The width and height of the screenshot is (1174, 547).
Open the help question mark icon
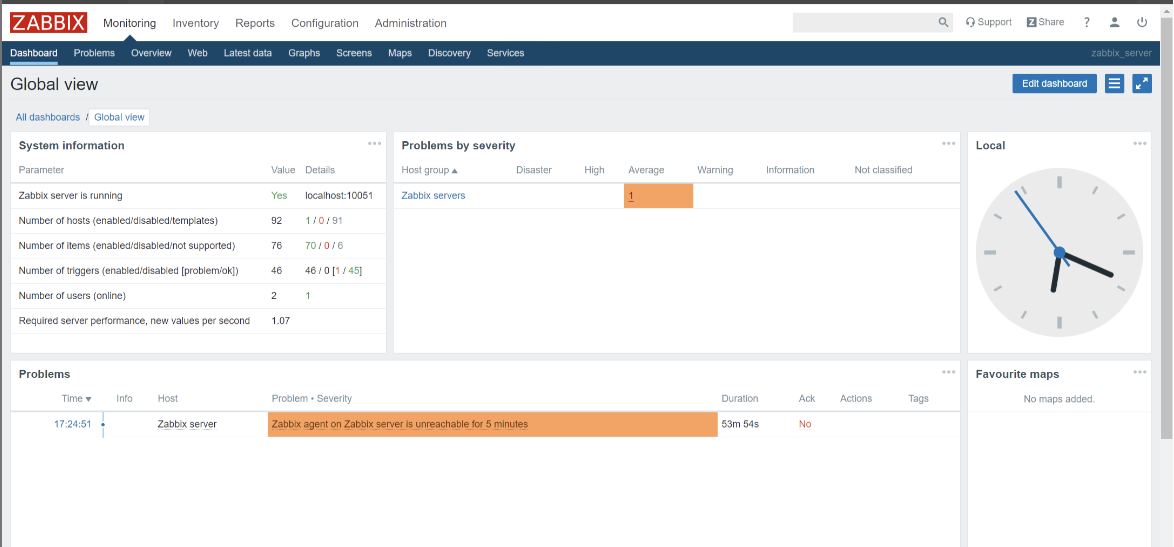1087,22
